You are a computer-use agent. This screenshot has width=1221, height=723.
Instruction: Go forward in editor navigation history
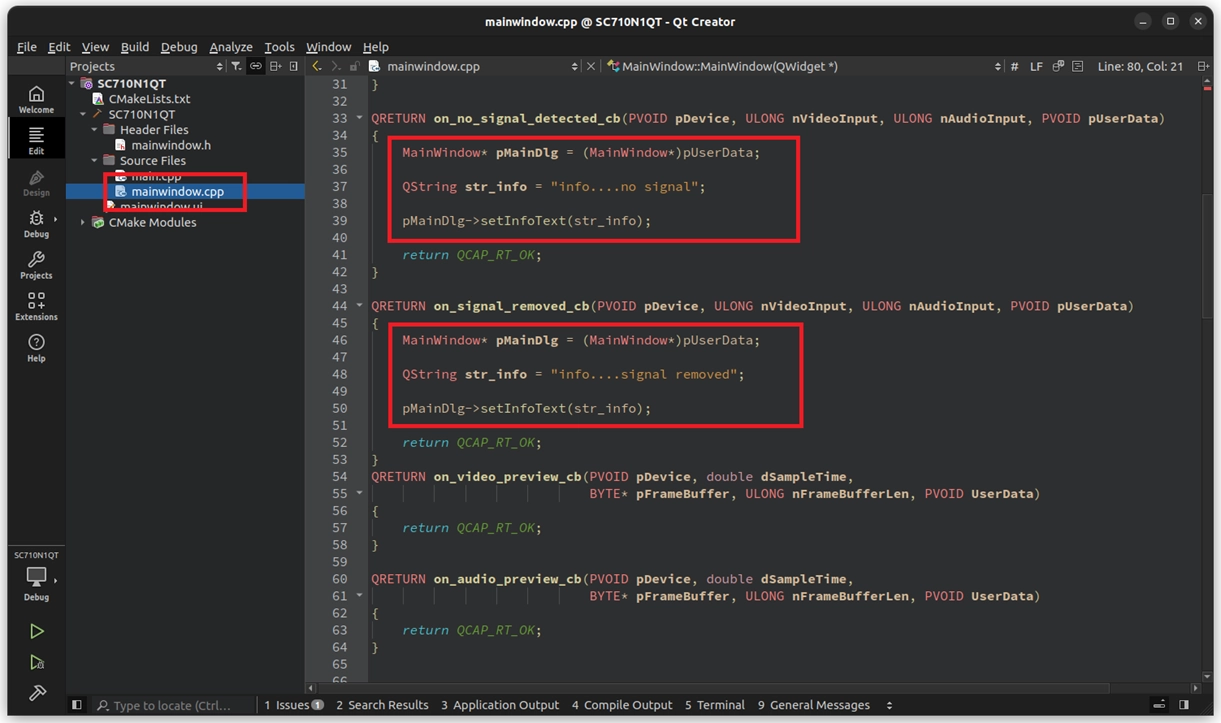[x=335, y=66]
